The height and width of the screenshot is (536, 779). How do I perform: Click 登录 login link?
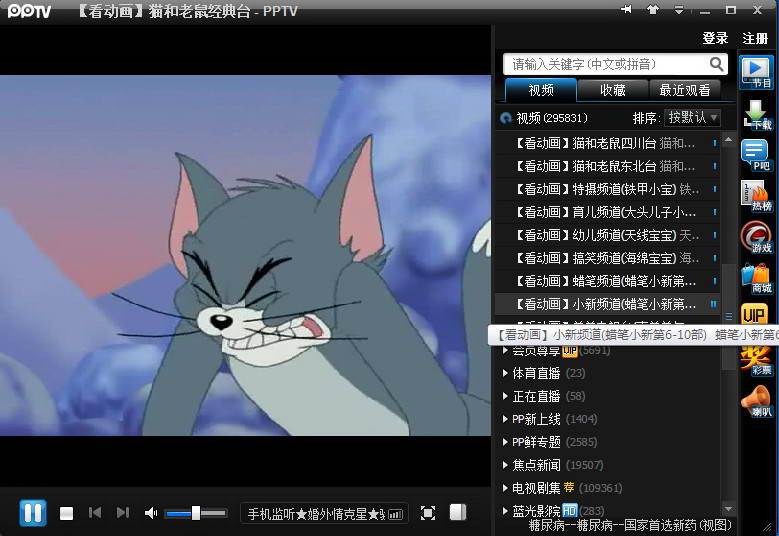pos(715,38)
